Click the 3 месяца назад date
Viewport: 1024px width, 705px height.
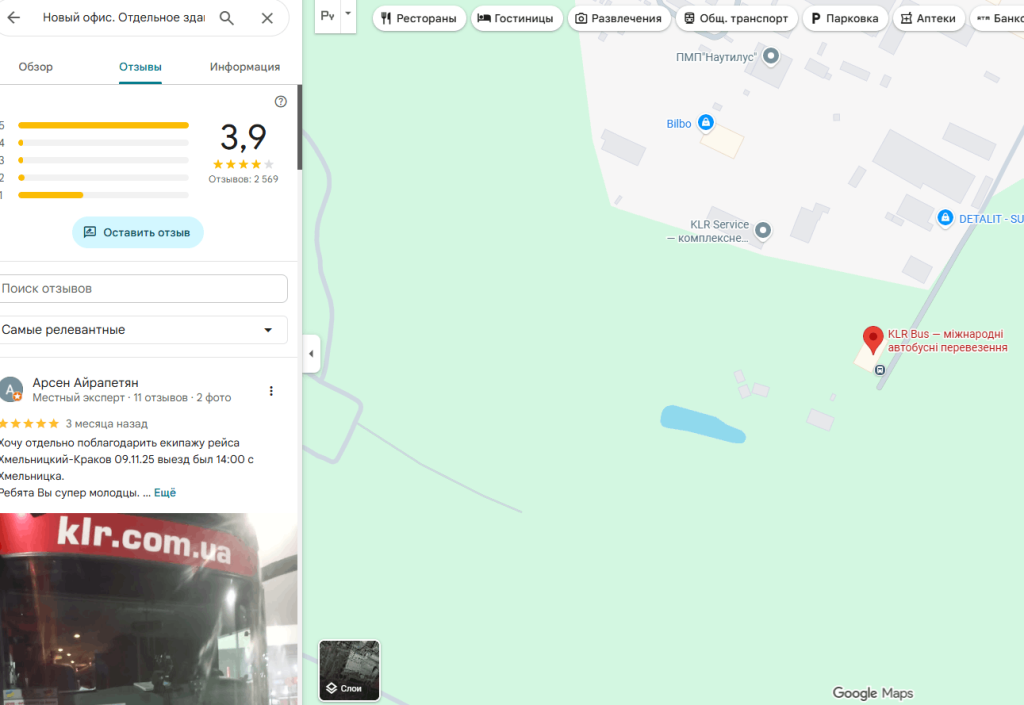coord(106,424)
